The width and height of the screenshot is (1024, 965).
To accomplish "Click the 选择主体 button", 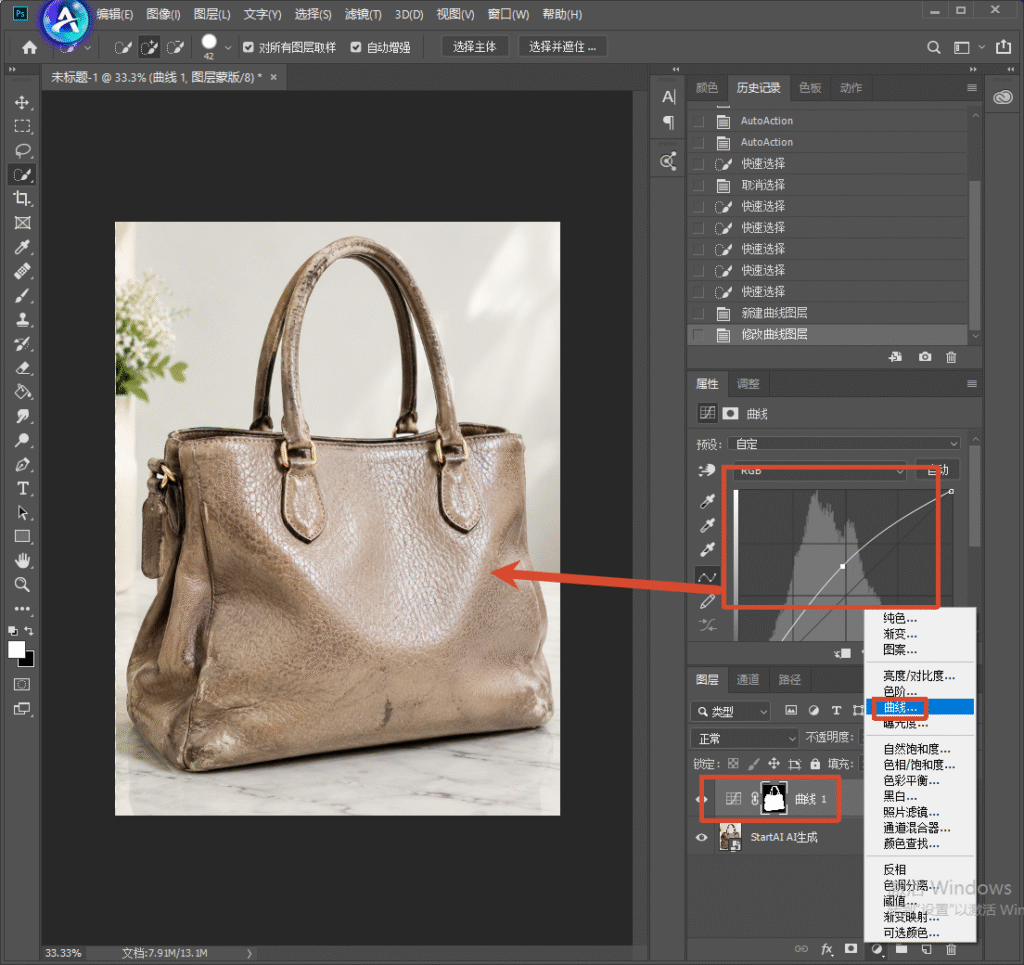I will (x=475, y=47).
